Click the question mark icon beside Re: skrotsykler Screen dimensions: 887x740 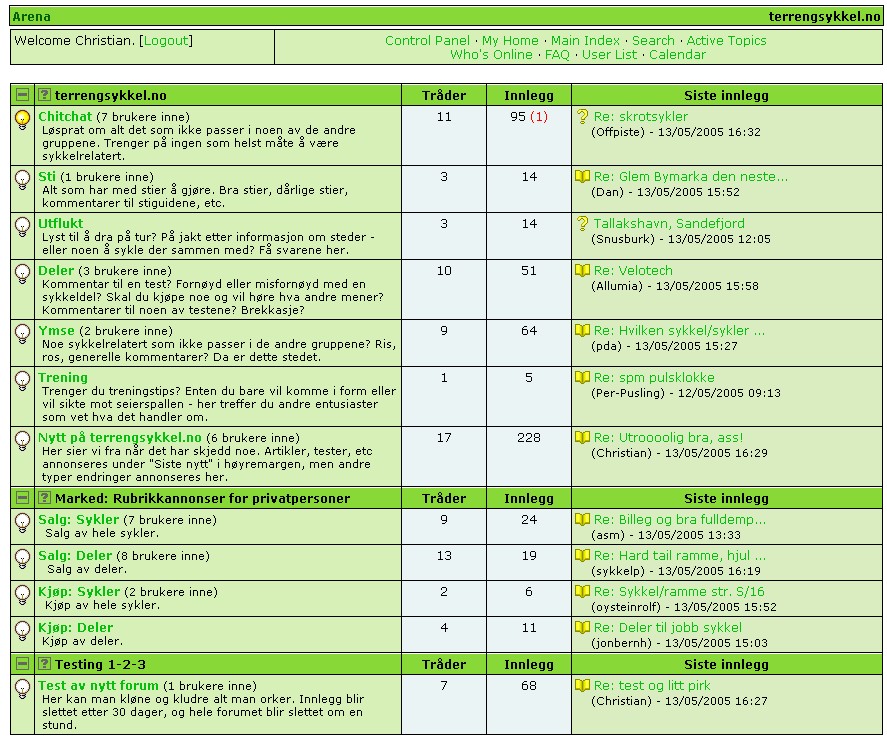[x=582, y=117]
